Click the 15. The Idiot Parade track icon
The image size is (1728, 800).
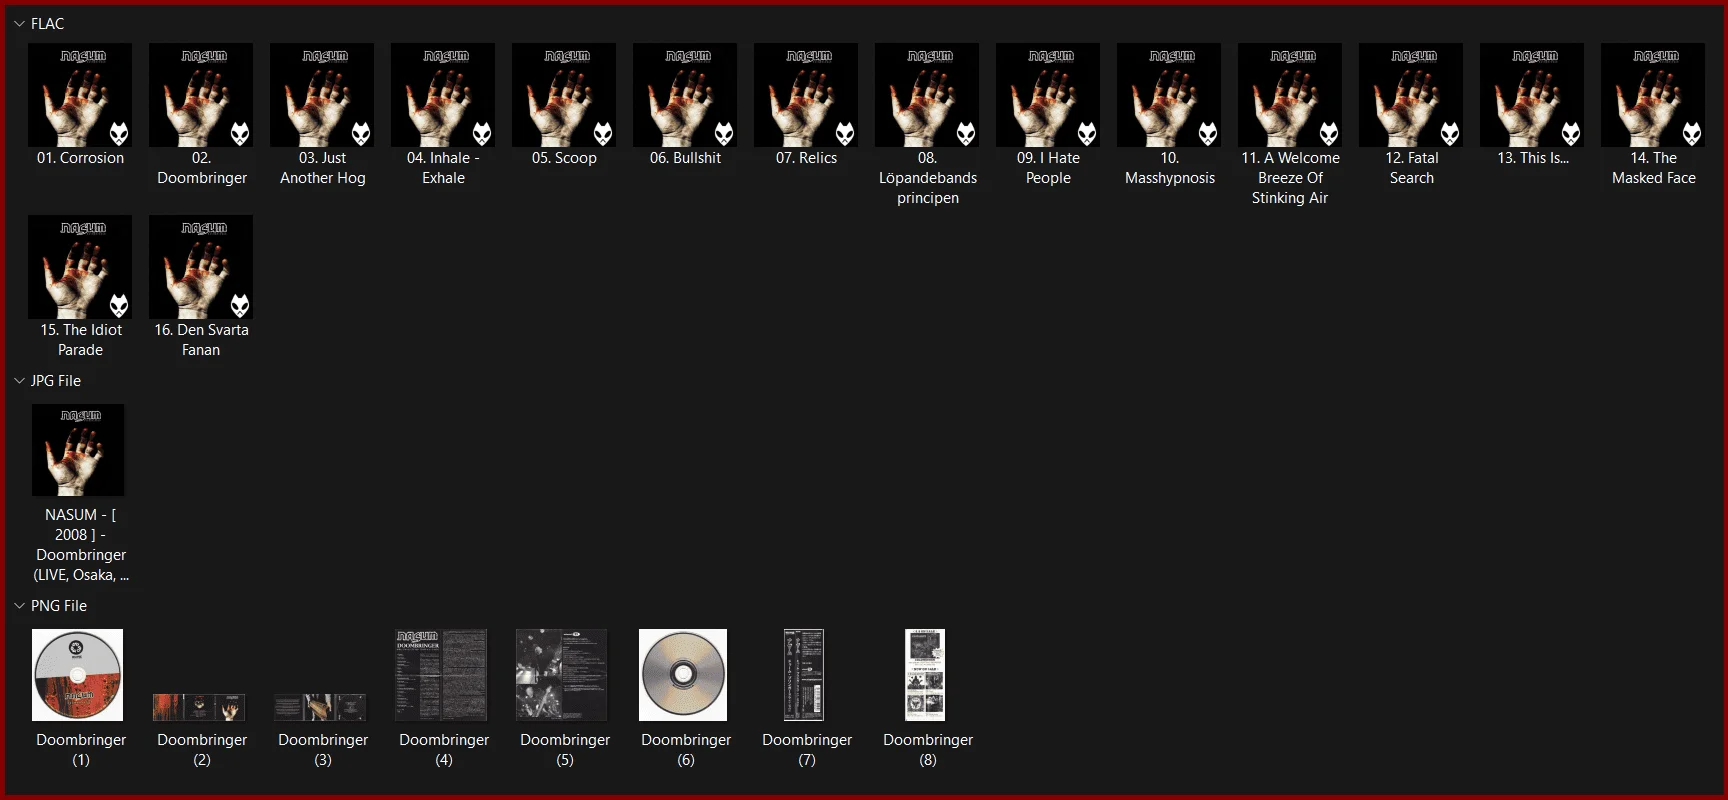coord(80,267)
